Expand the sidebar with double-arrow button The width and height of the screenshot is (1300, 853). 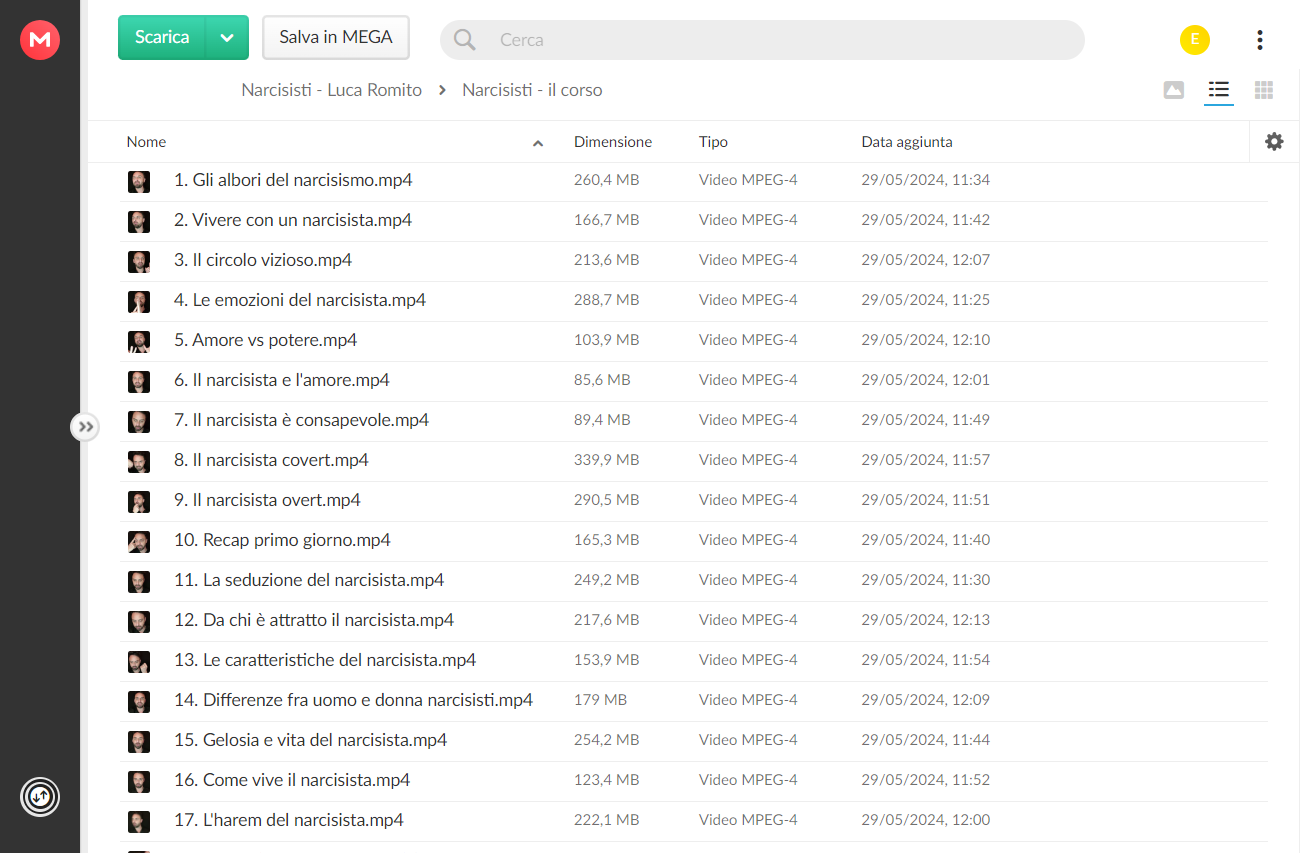pos(86,427)
